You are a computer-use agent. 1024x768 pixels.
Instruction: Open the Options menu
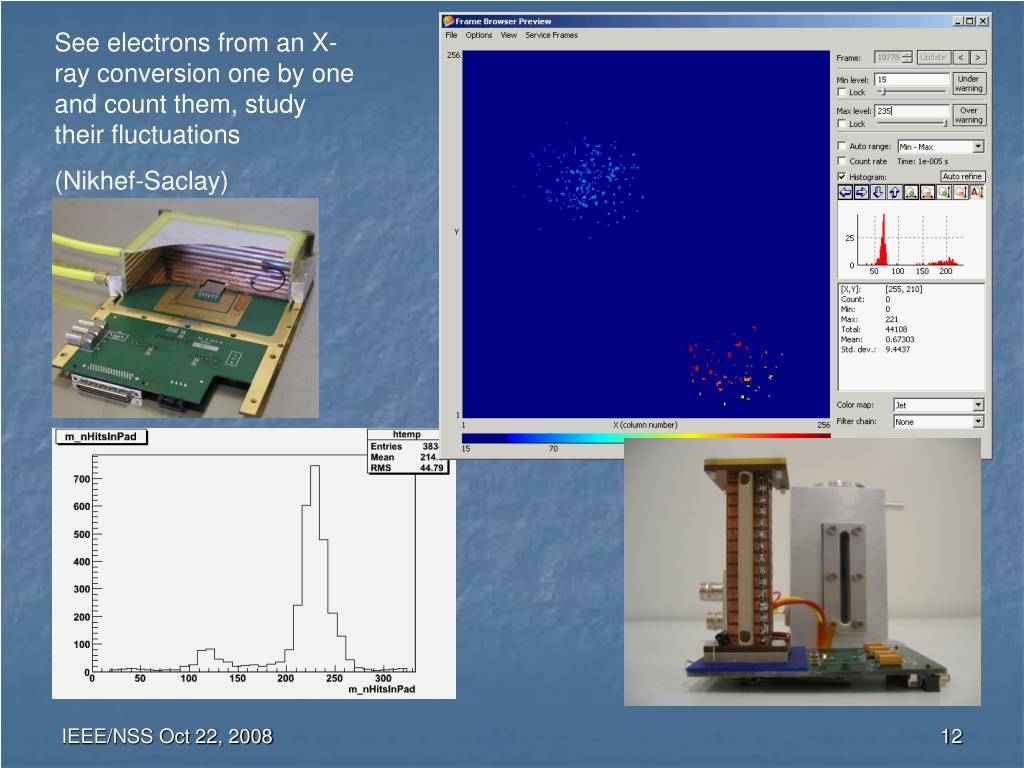click(x=479, y=35)
